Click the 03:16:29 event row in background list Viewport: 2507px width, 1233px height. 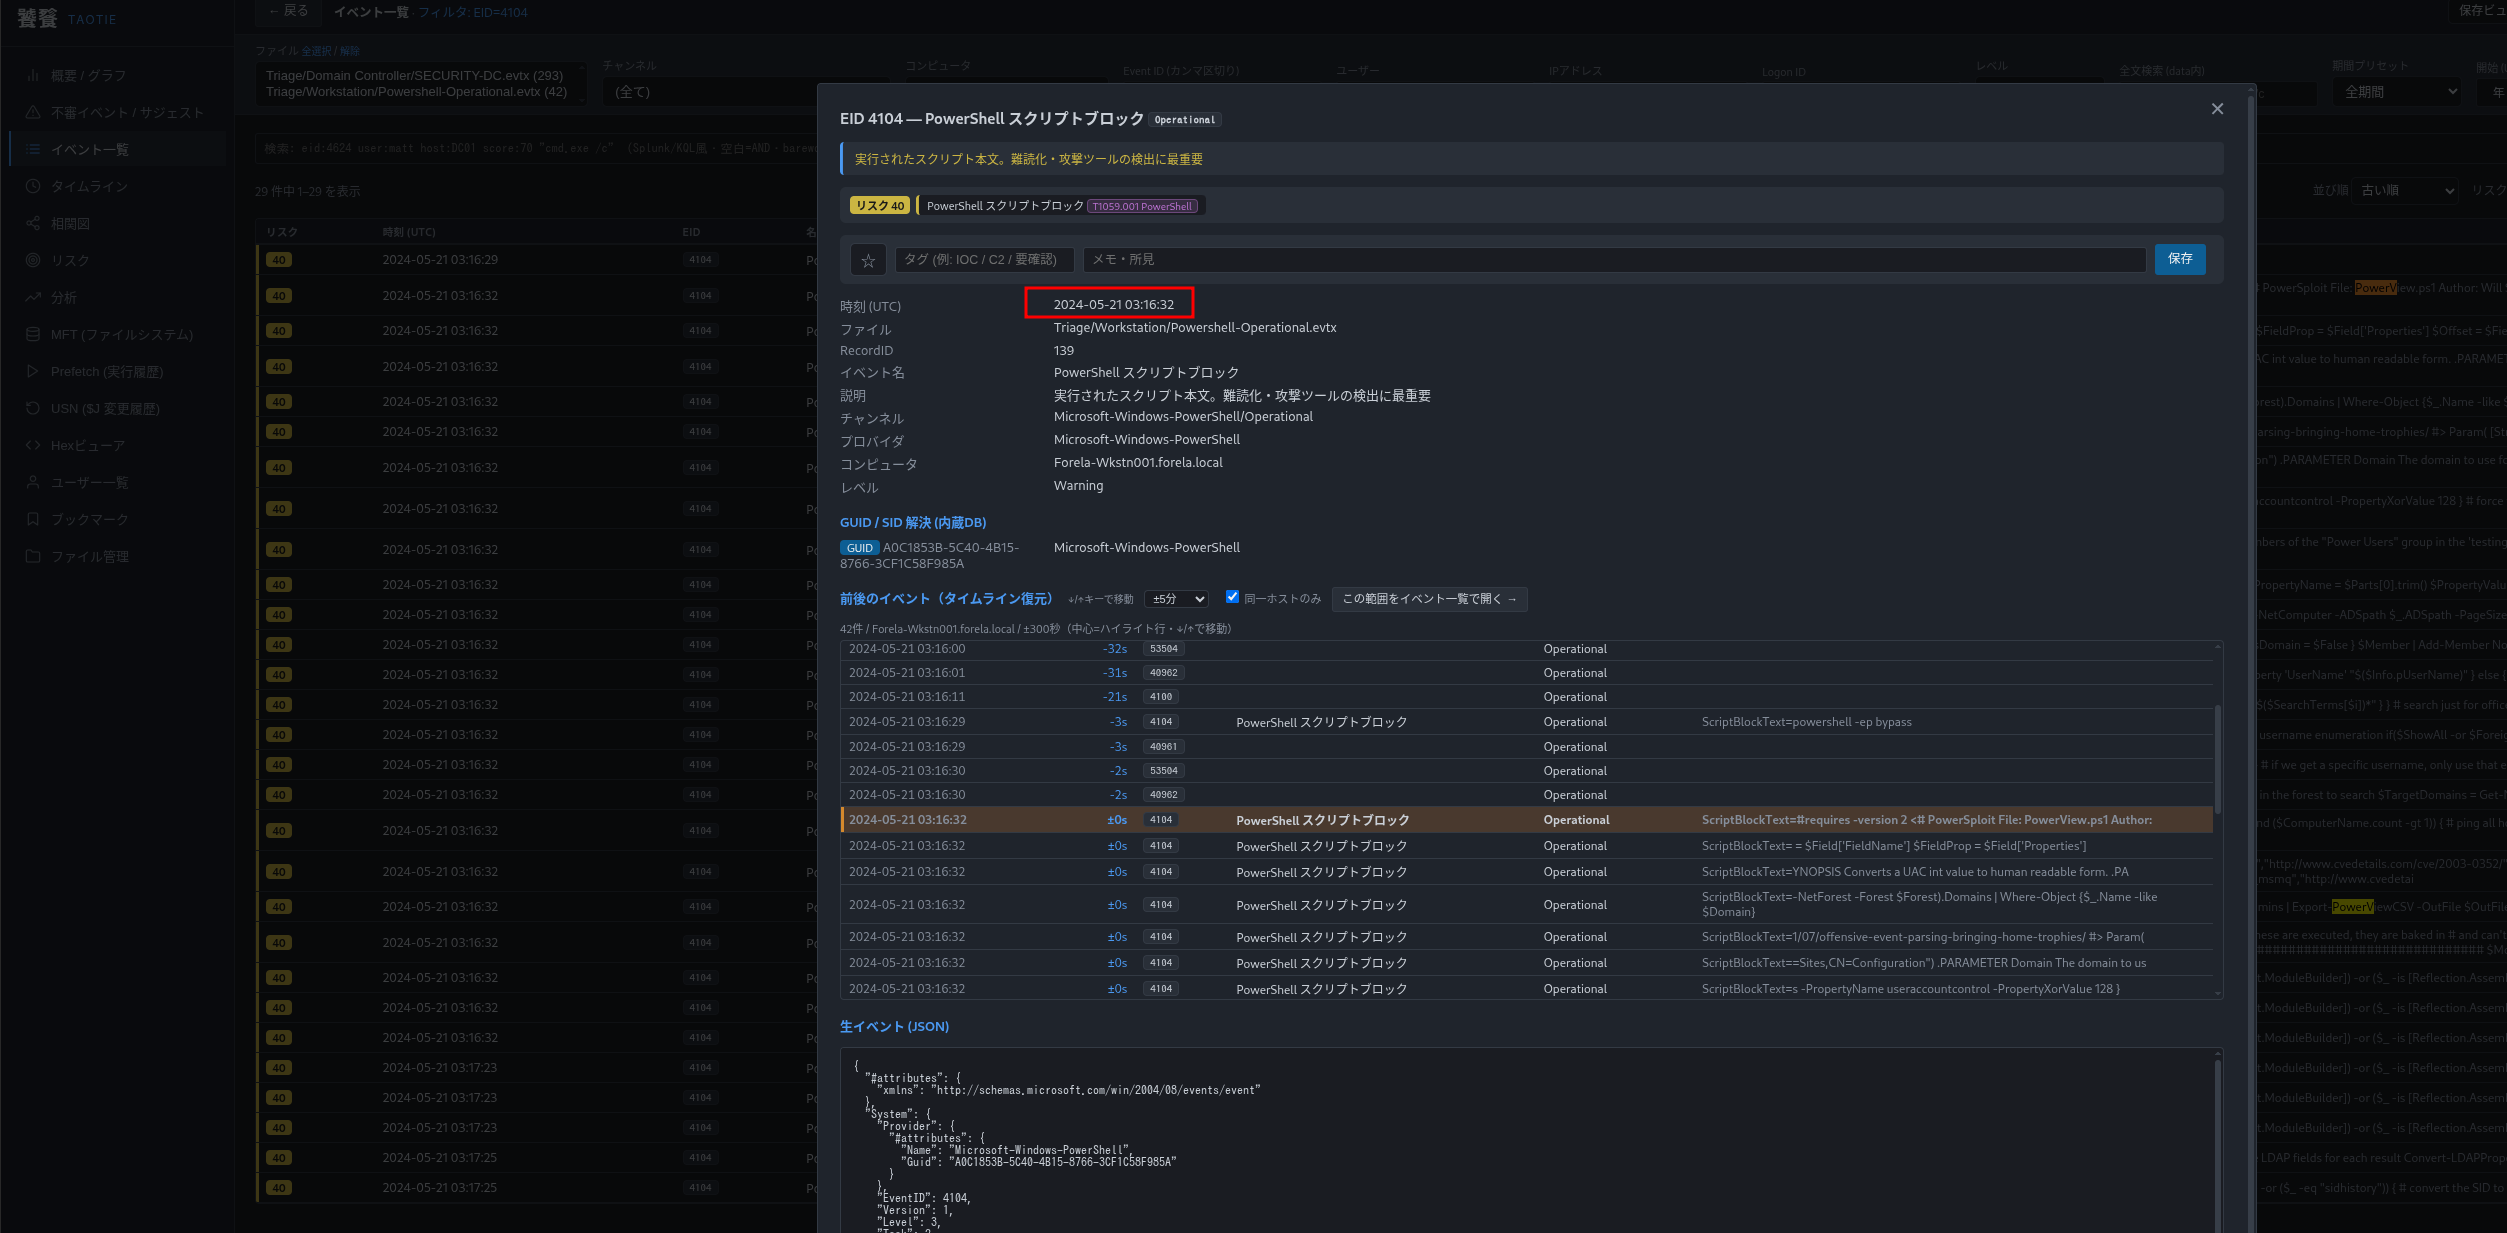click(536, 260)
